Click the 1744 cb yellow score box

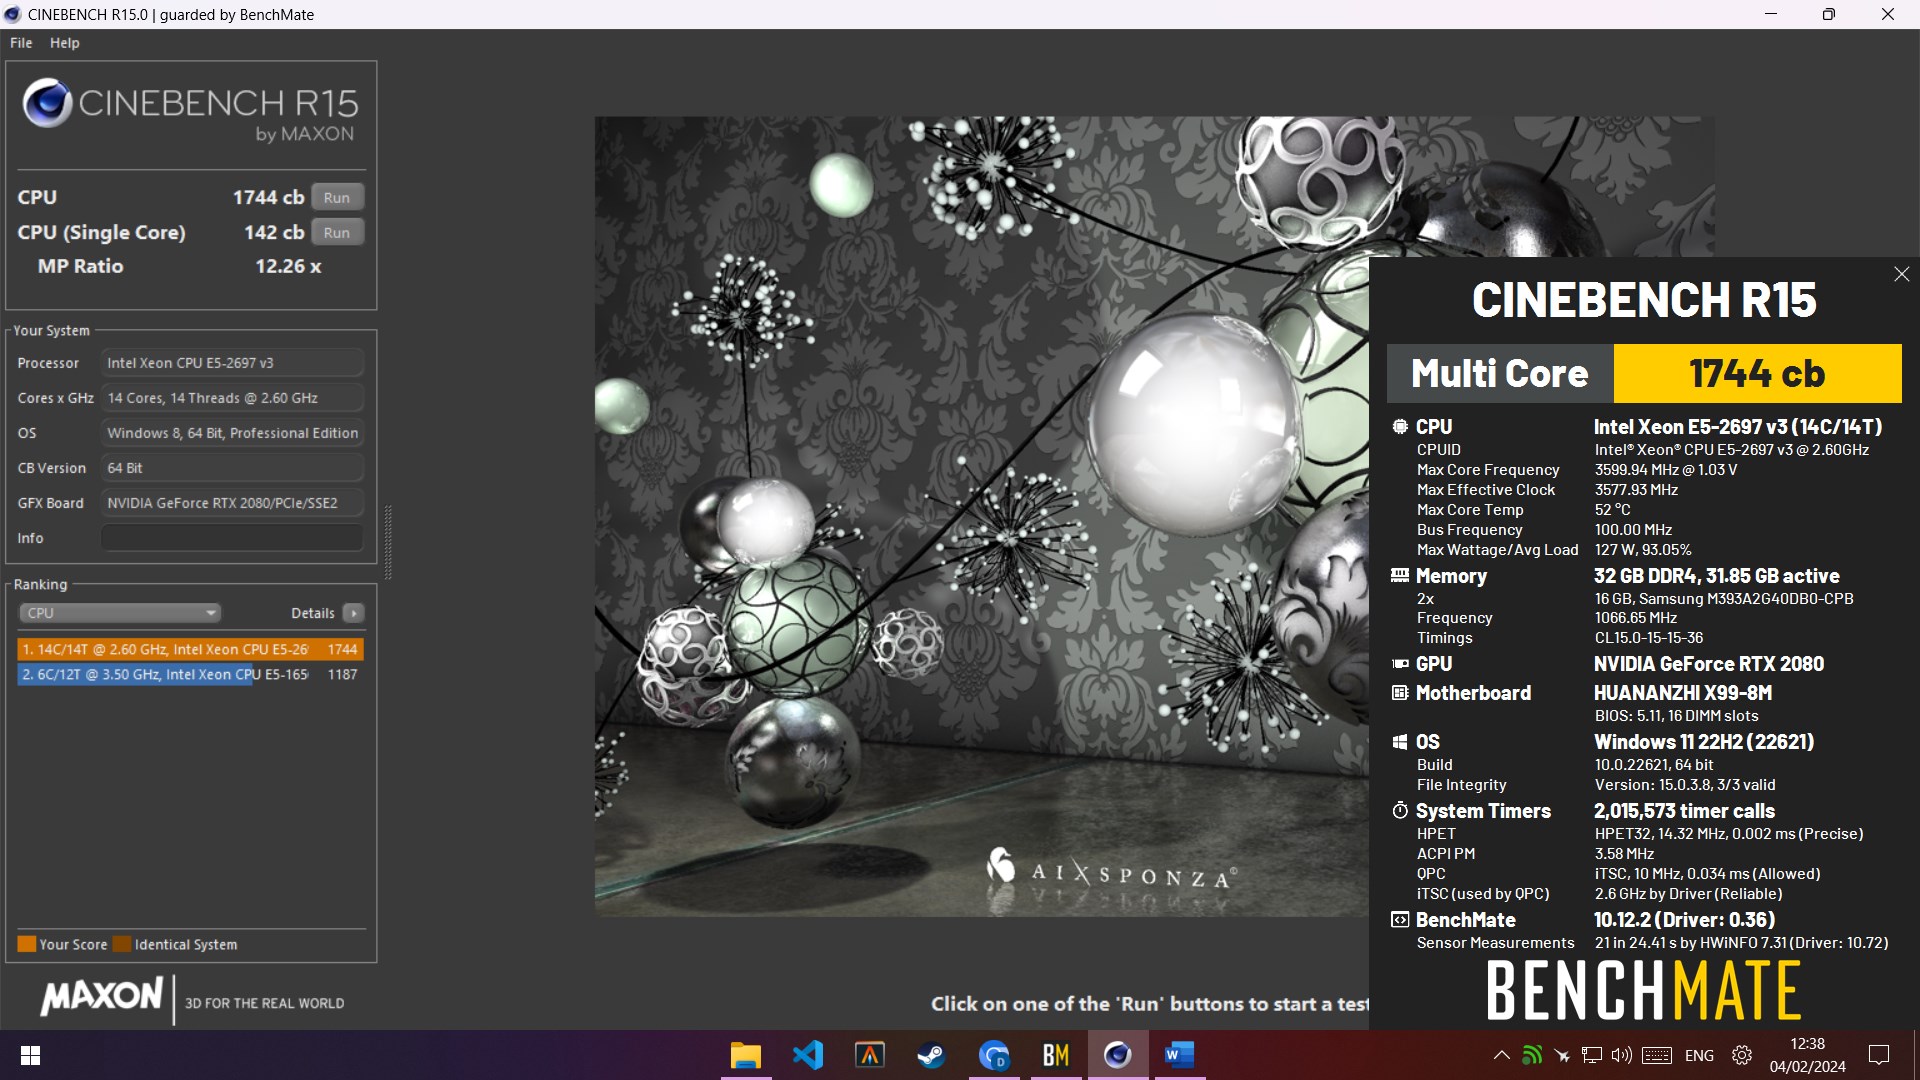tap(1757, 373)
